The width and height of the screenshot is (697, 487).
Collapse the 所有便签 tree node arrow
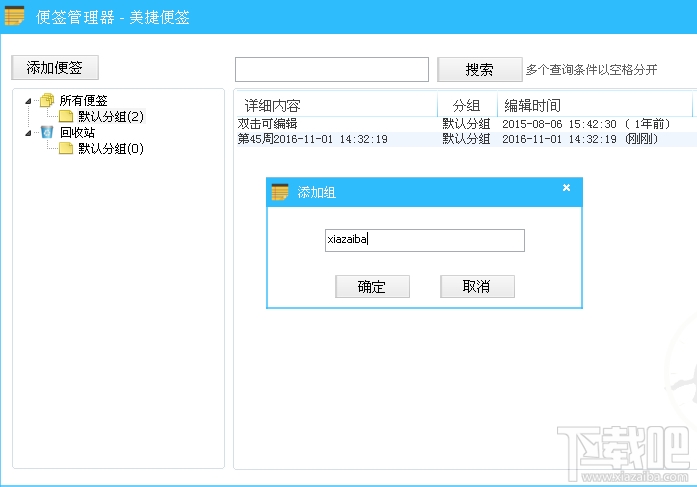(28, 101)
